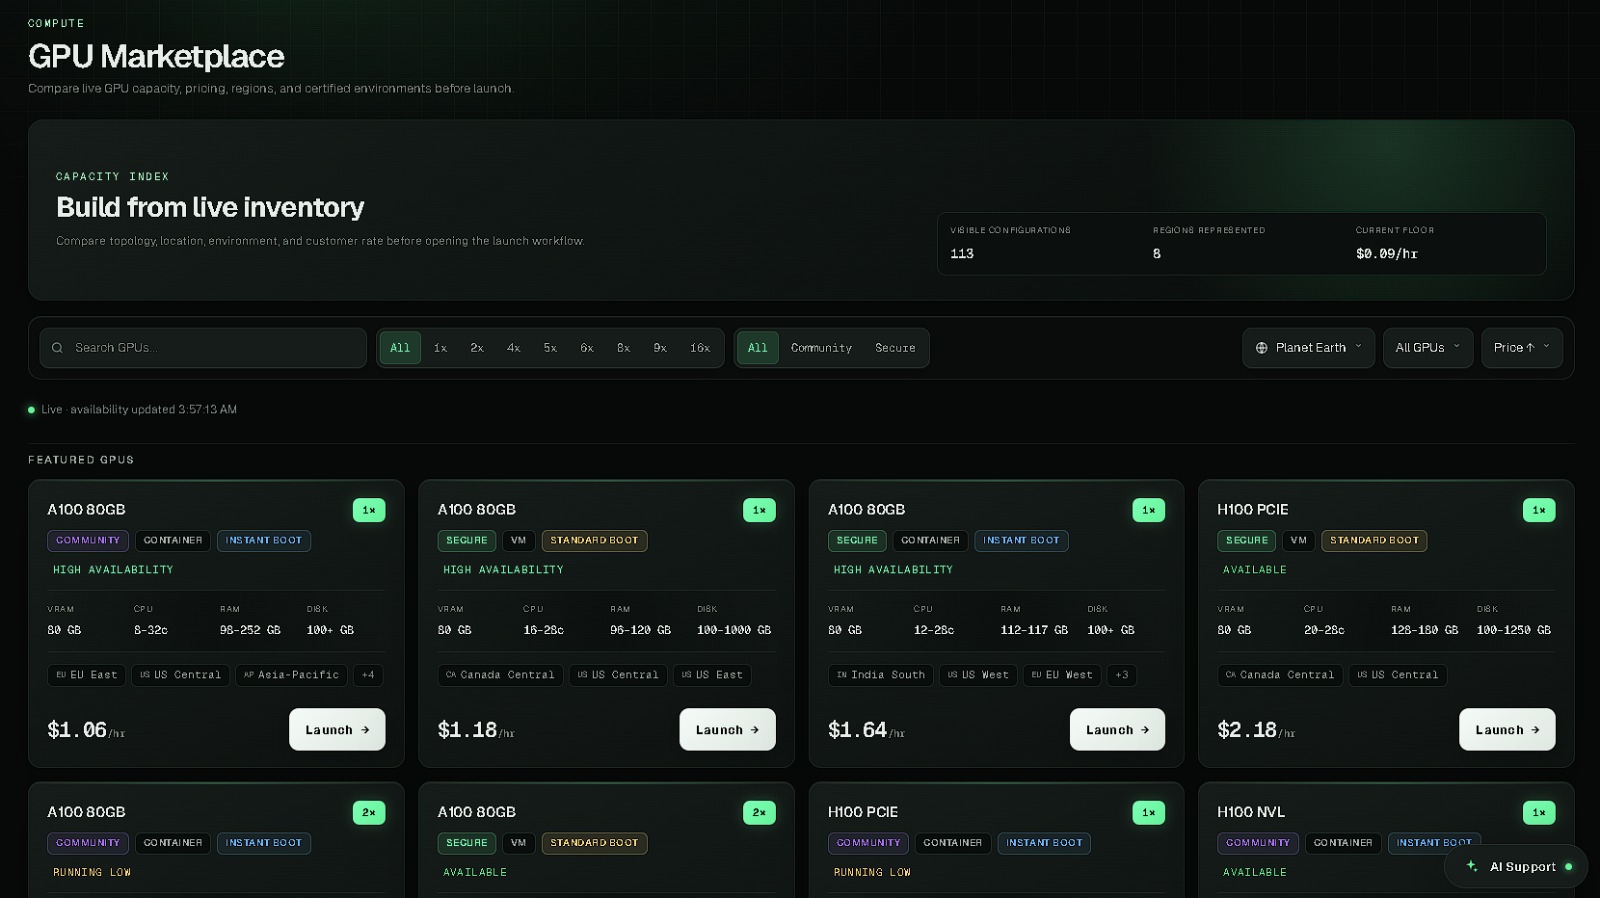Click Asia-Pacific region tag
The width and height of the screenshot is (1600, 898).
pos(292,675)
